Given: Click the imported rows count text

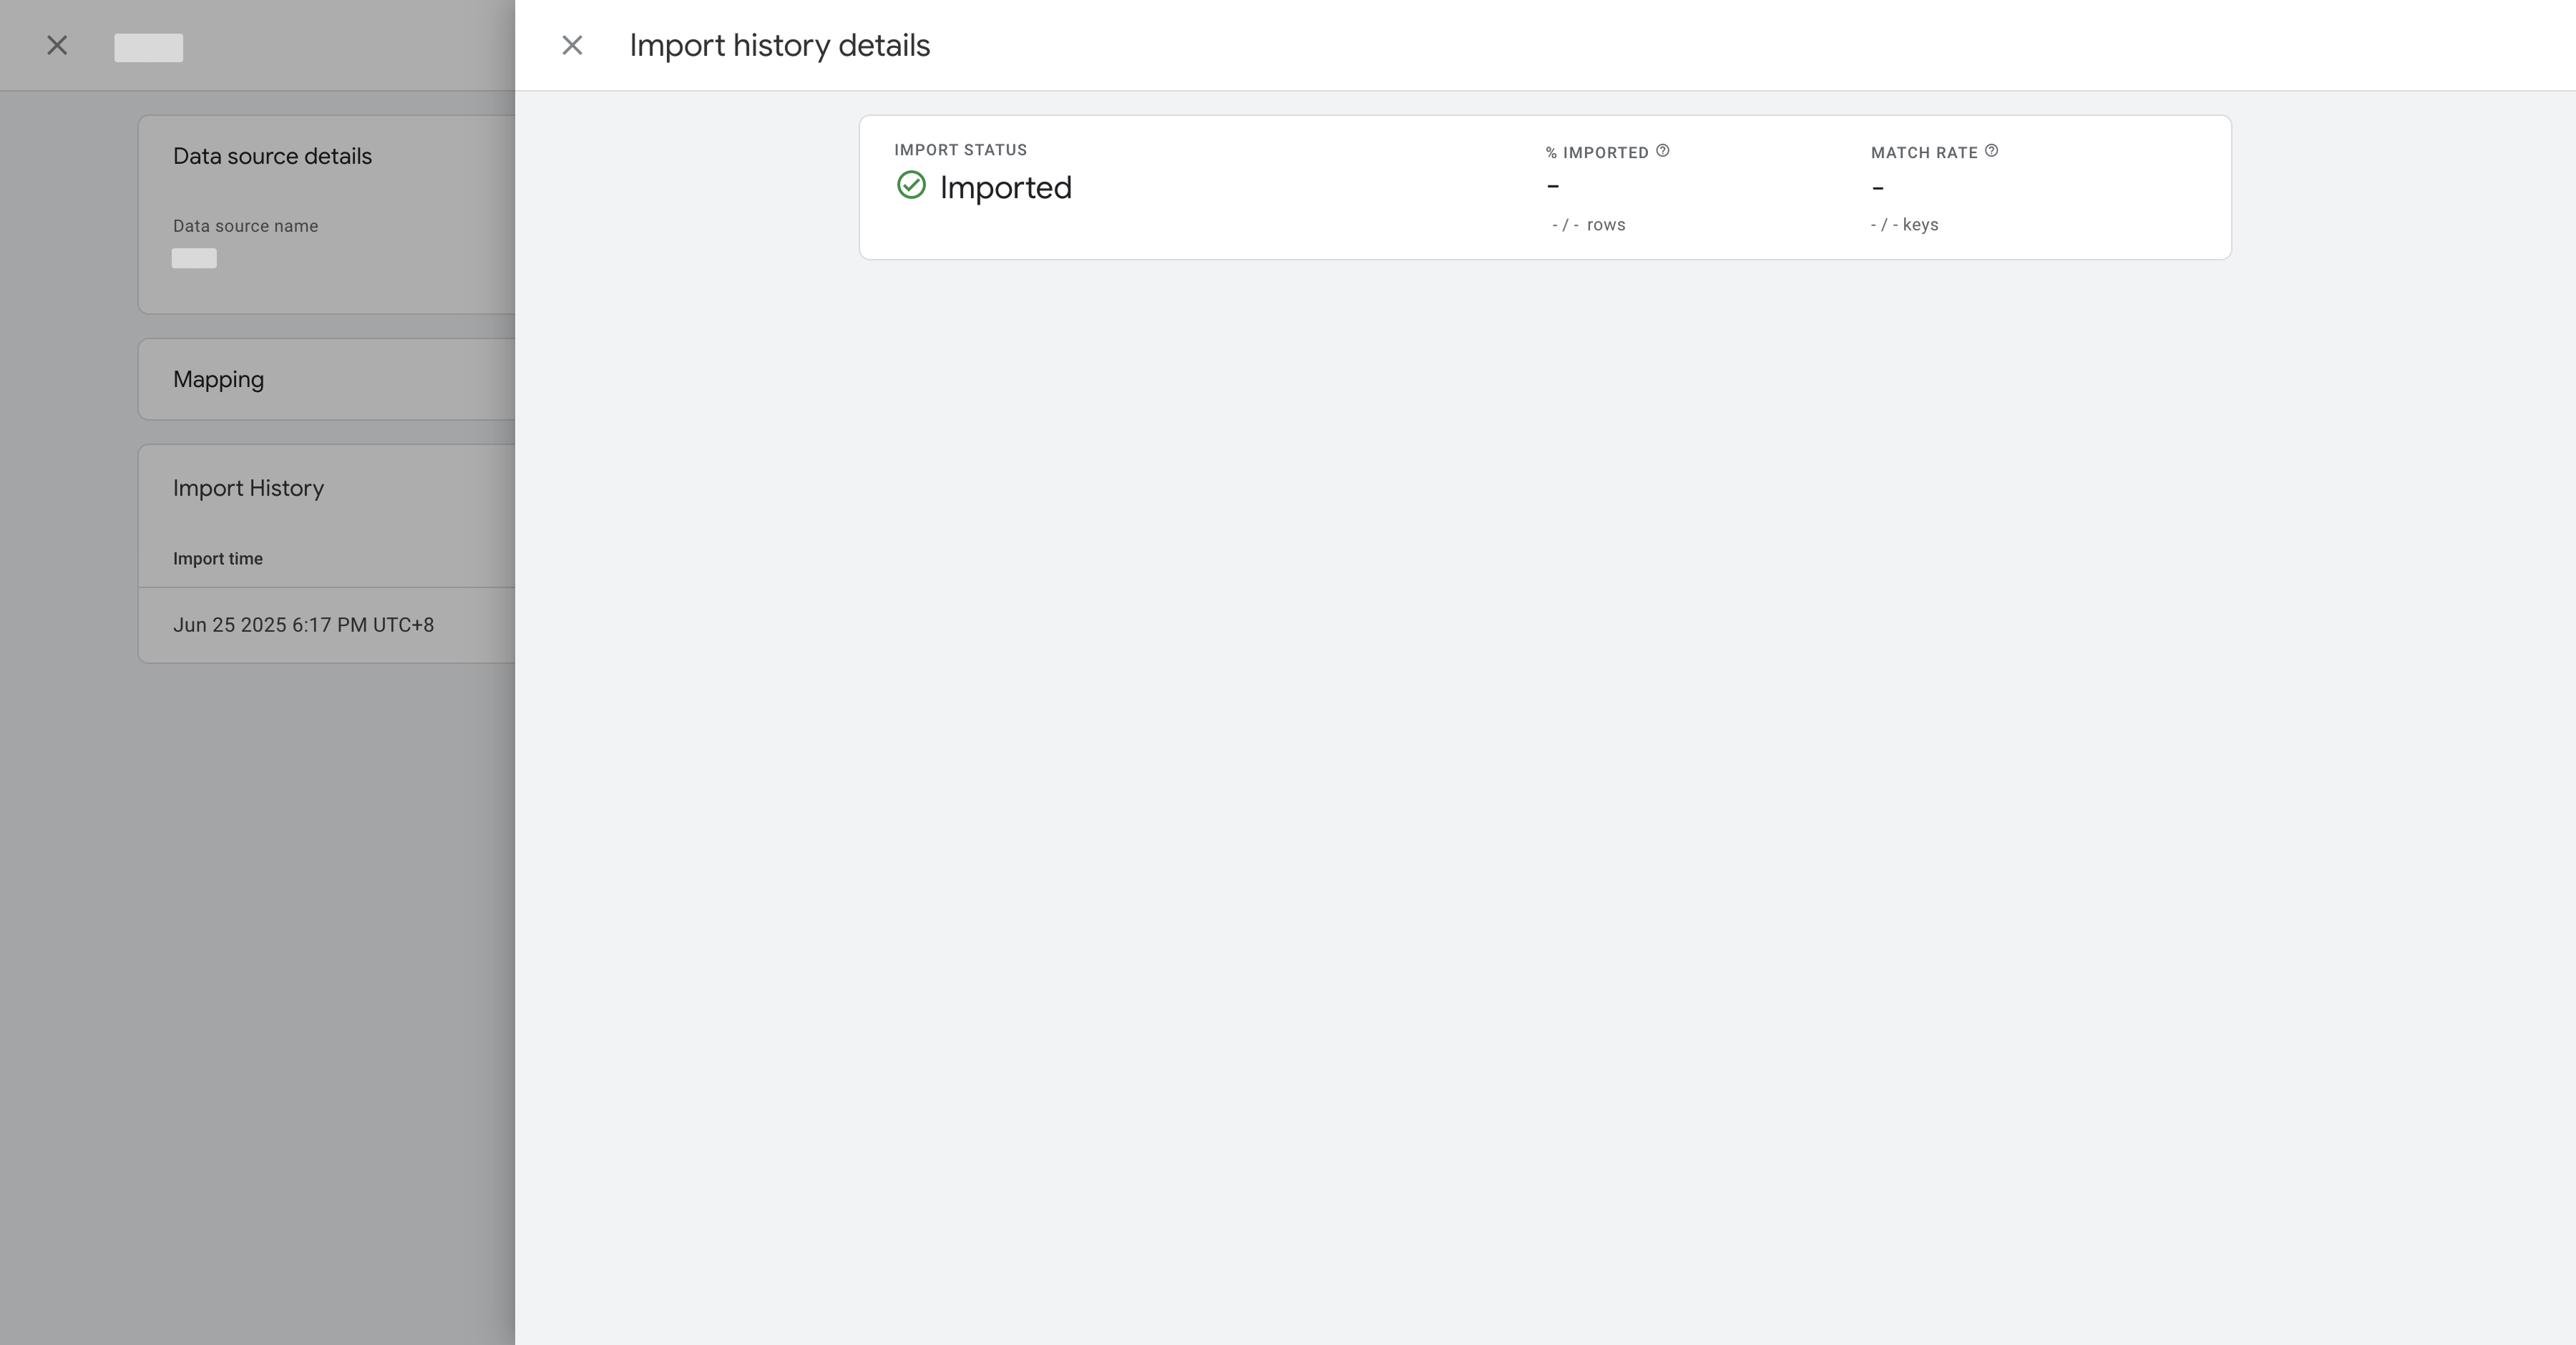Looking at the screenshot, I should point(1588,225).
